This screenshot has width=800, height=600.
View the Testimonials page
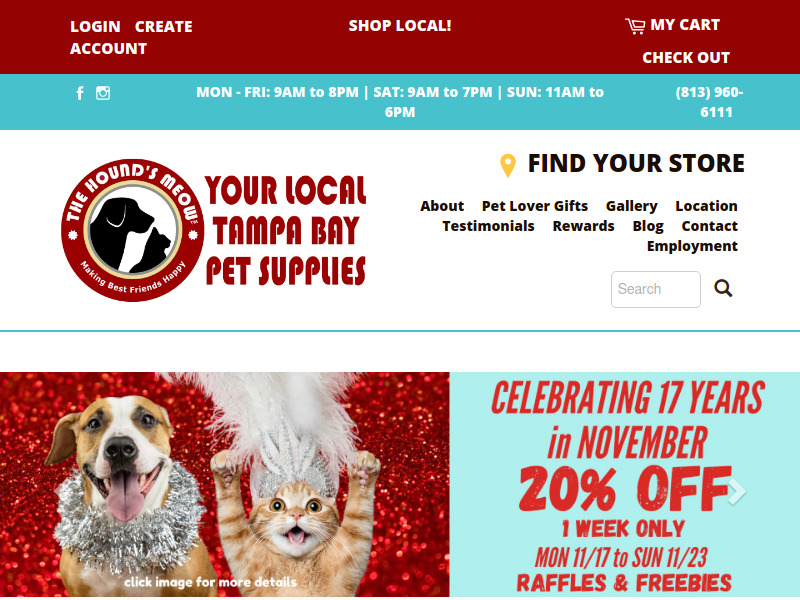488,226
